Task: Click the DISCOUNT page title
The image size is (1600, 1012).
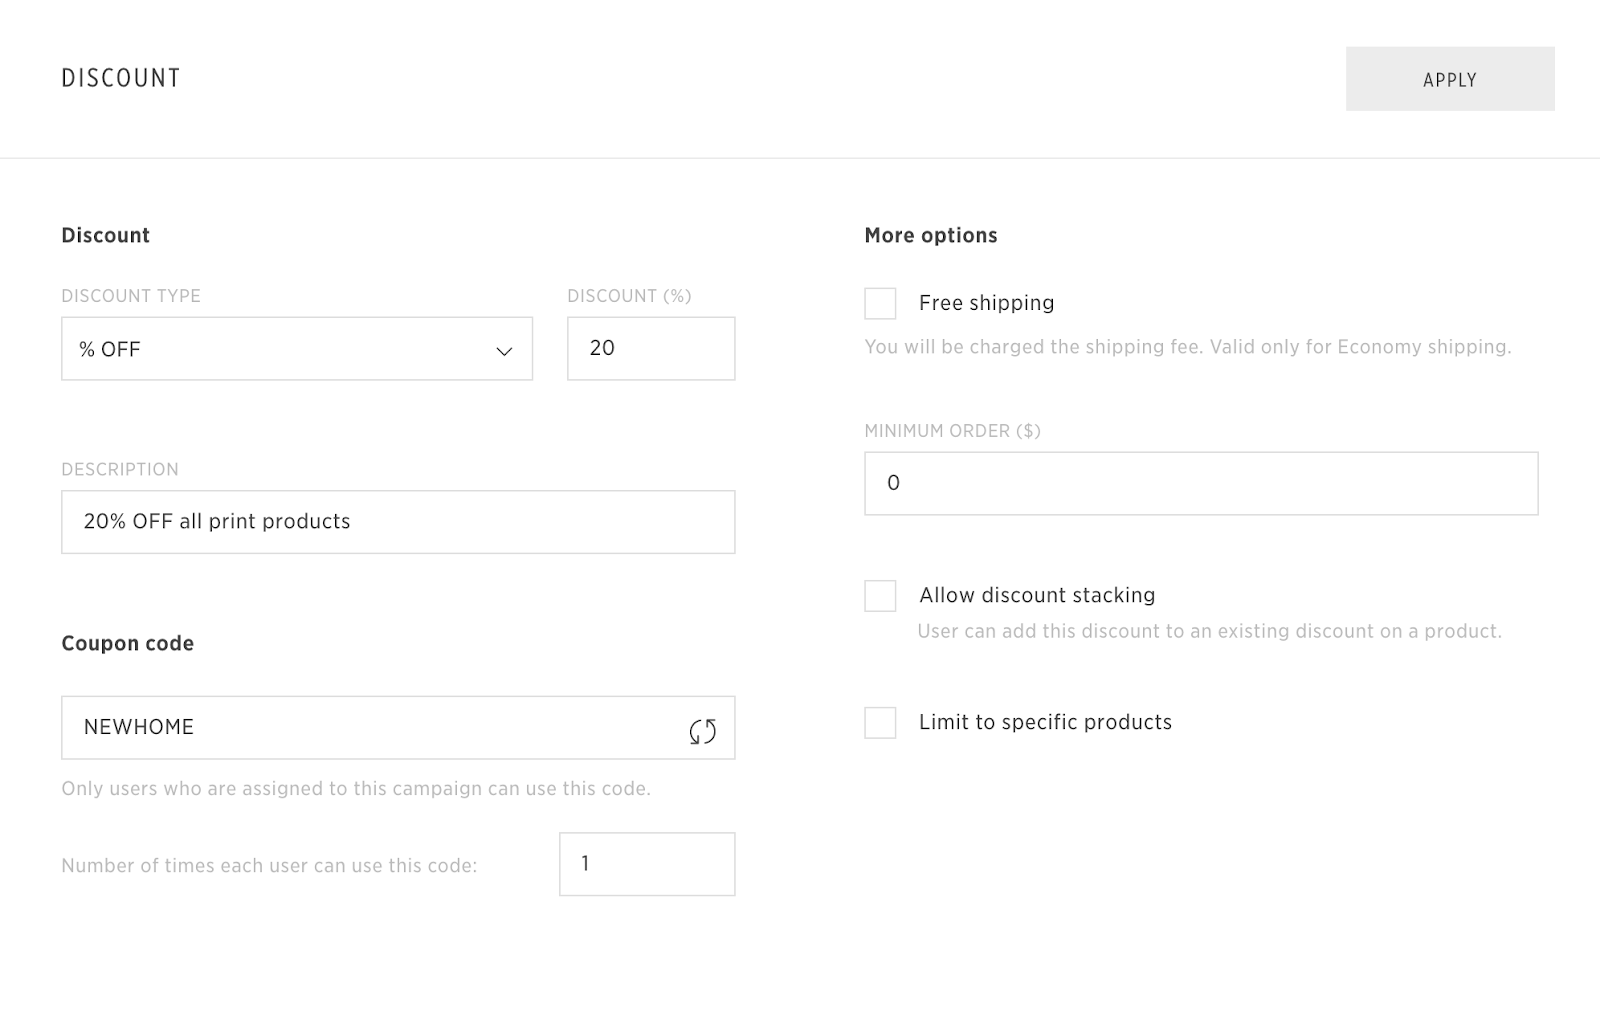Action: tap(121, 78)
